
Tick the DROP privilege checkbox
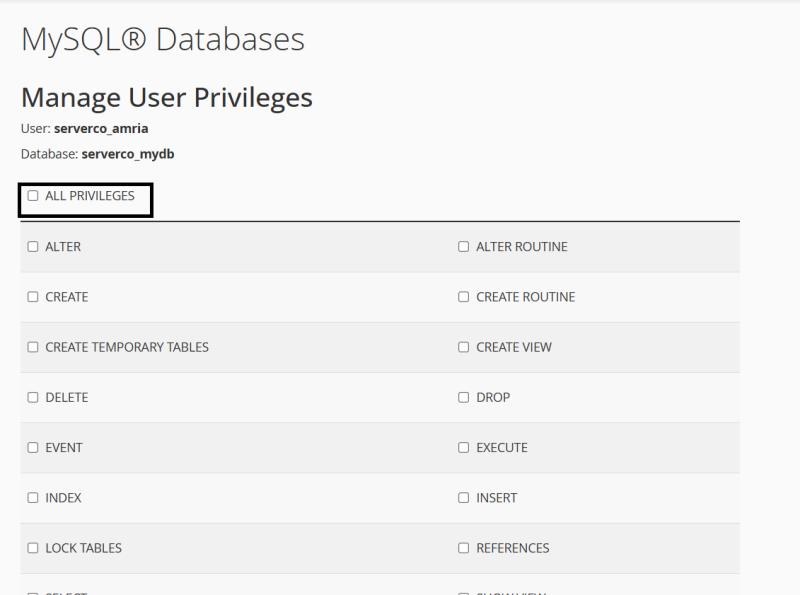tap(463, 397)
